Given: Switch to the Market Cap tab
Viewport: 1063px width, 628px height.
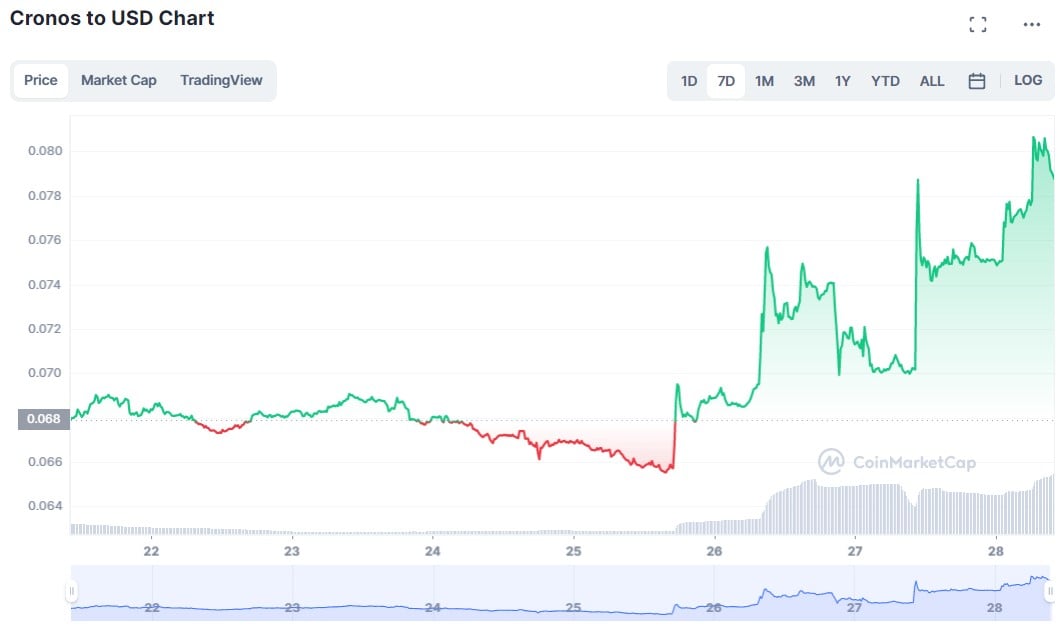Looking at the screenshot, I should 118,80.
